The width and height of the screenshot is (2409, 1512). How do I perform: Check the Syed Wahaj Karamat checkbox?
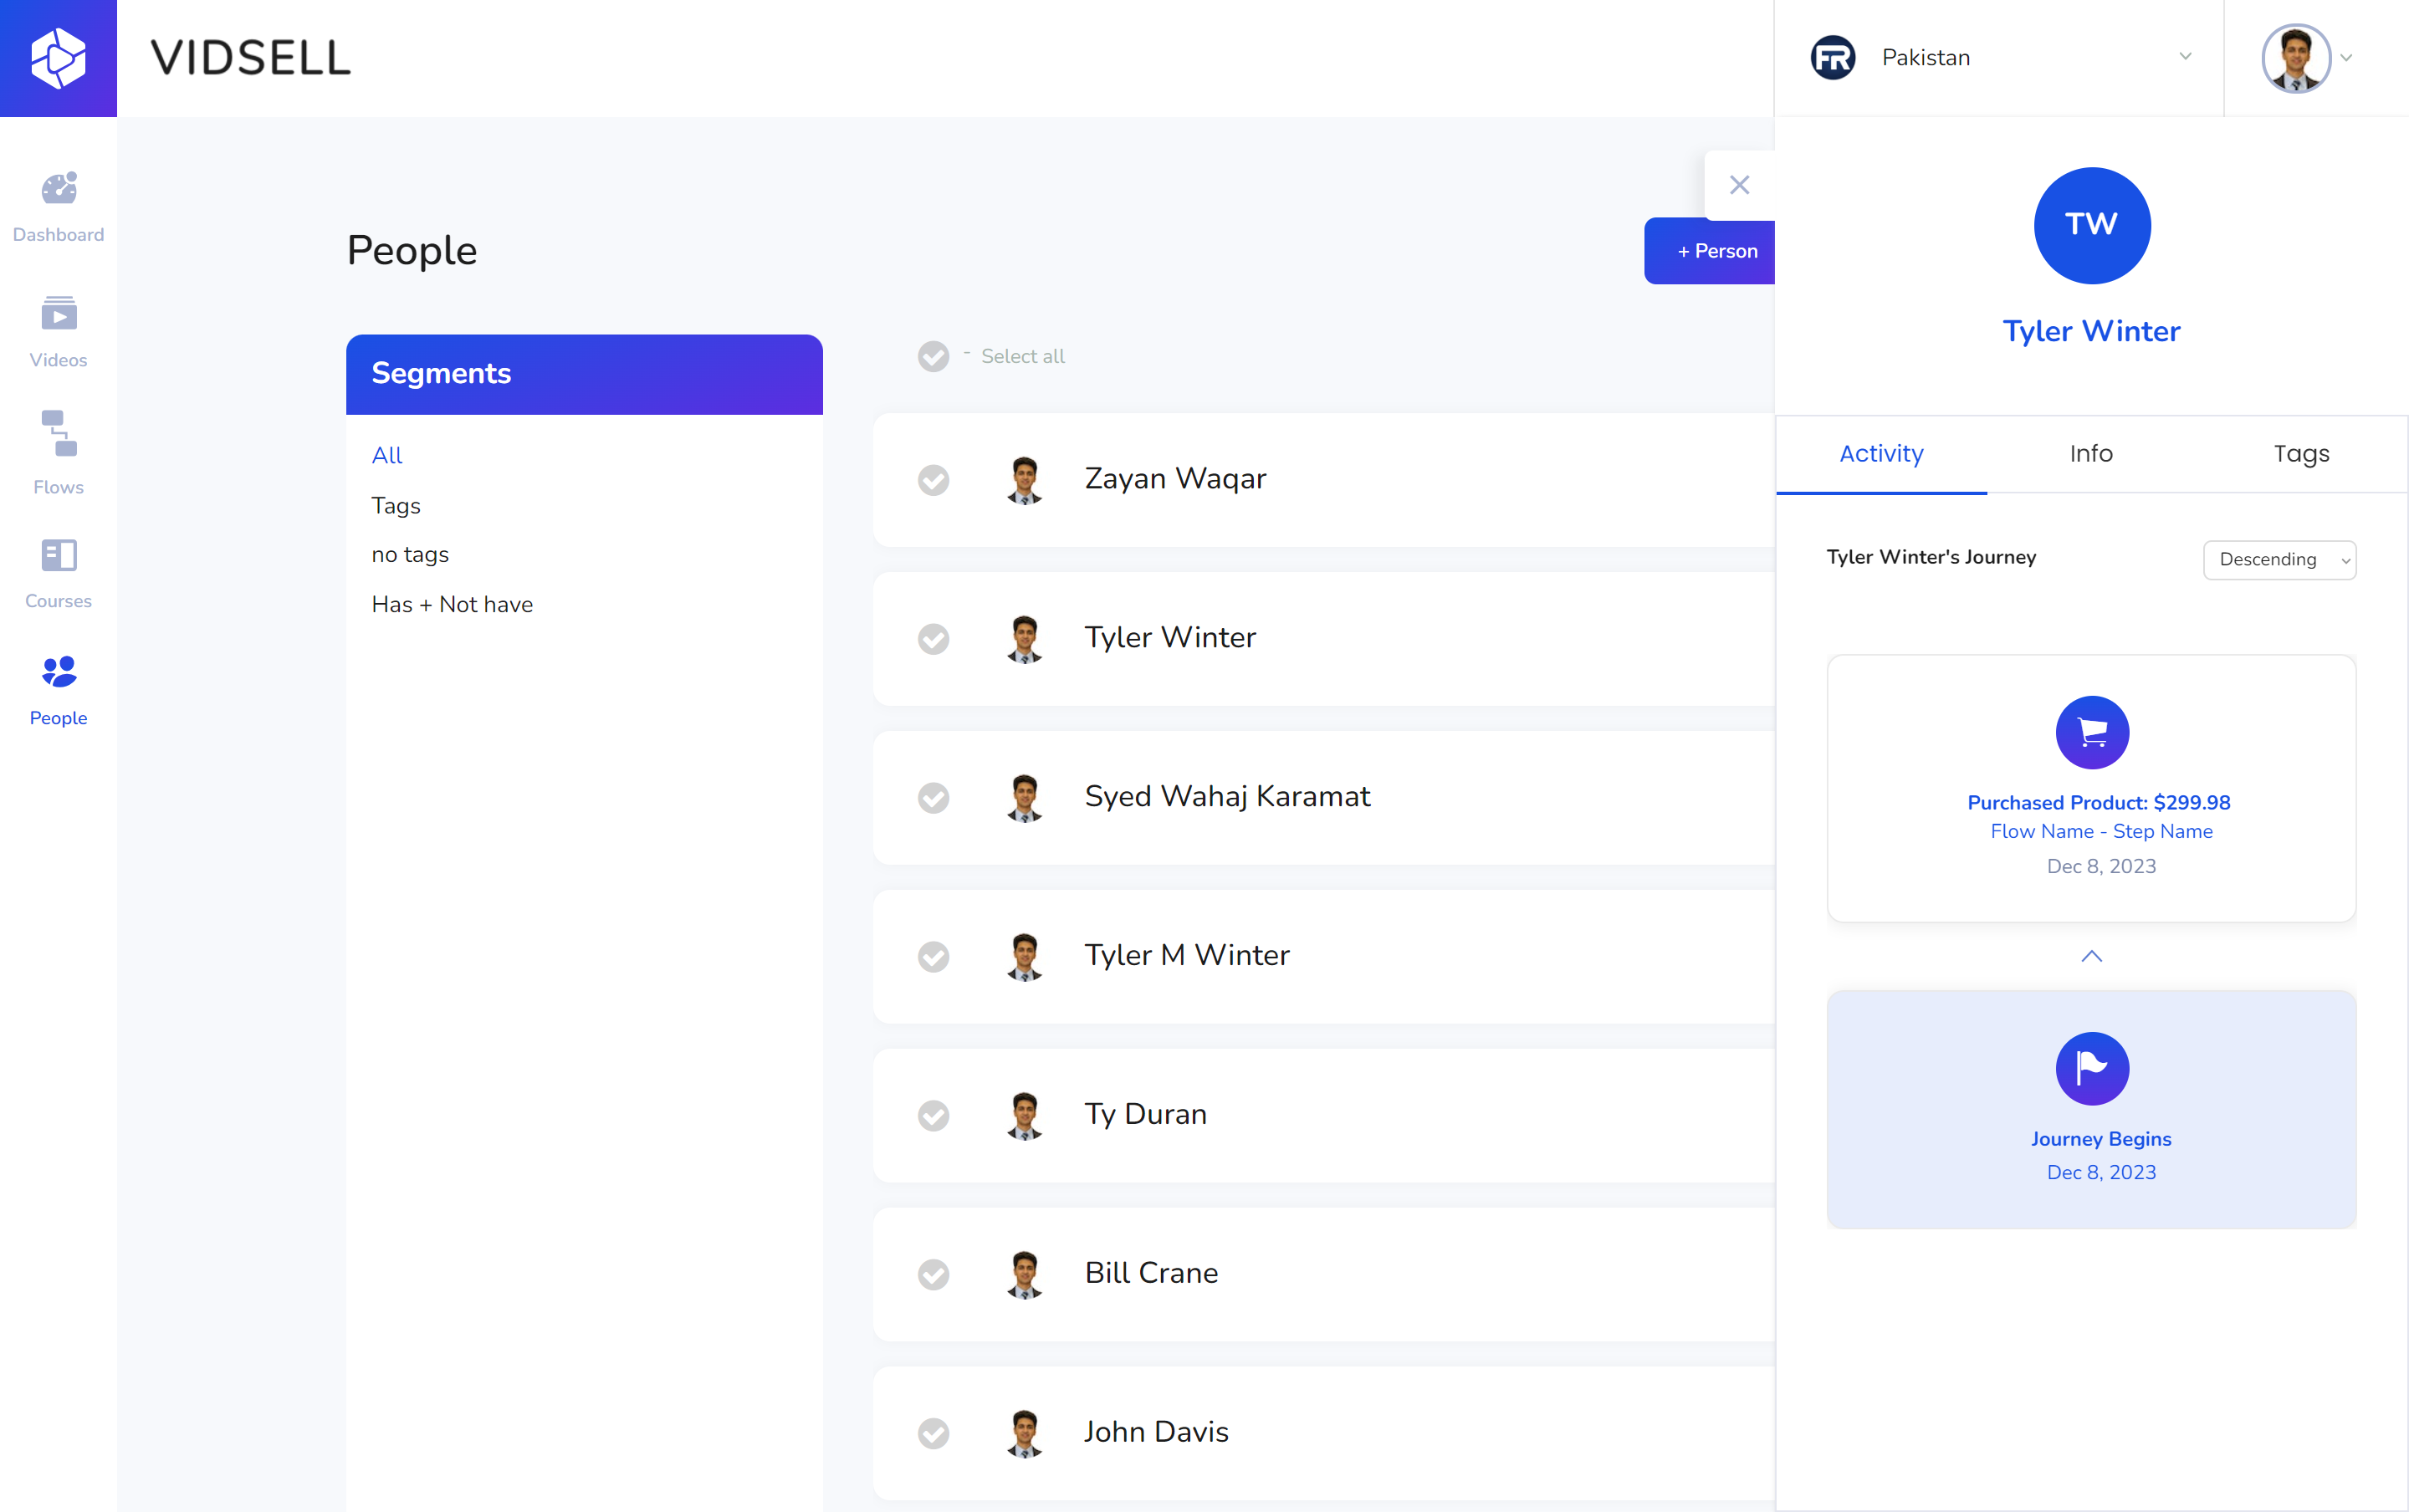coord(933,798)
